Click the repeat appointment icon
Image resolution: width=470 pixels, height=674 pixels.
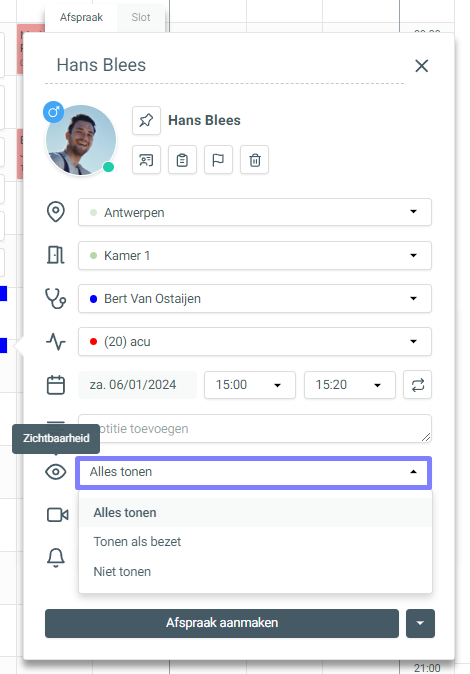[x=418, y=385]
